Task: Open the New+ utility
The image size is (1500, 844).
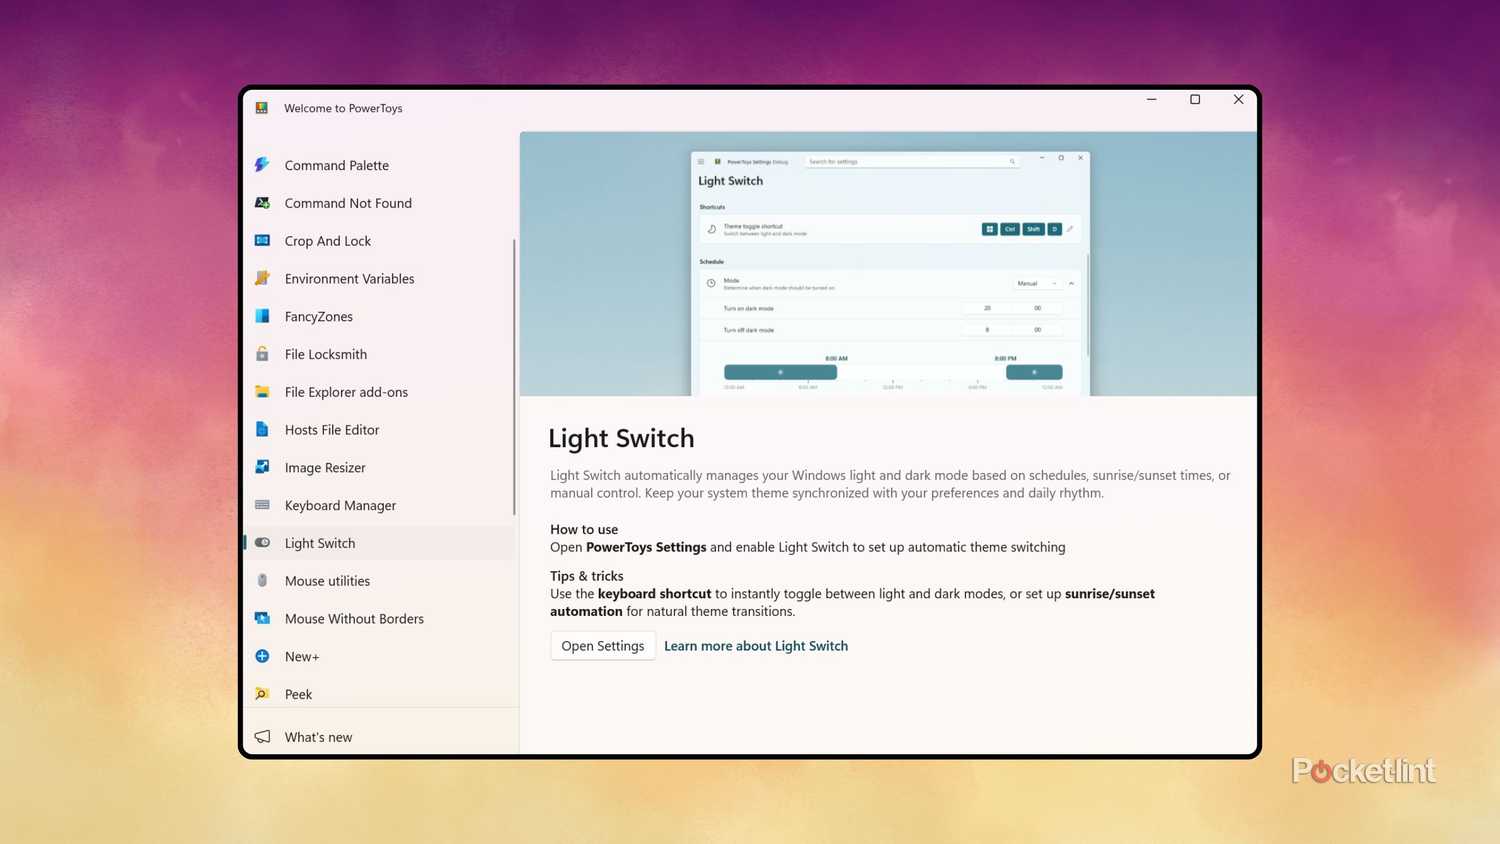Action: (302, 656)
